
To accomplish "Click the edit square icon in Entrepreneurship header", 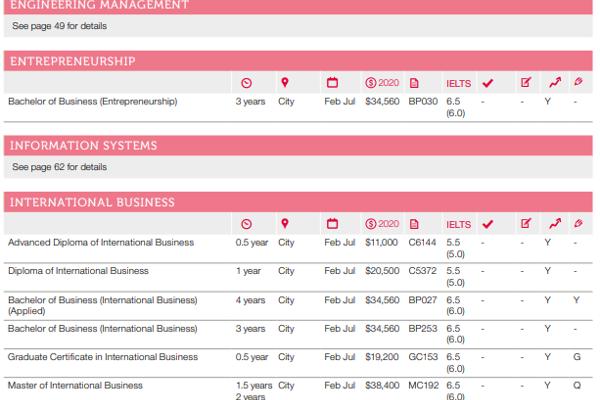I will tap(526, 82).
